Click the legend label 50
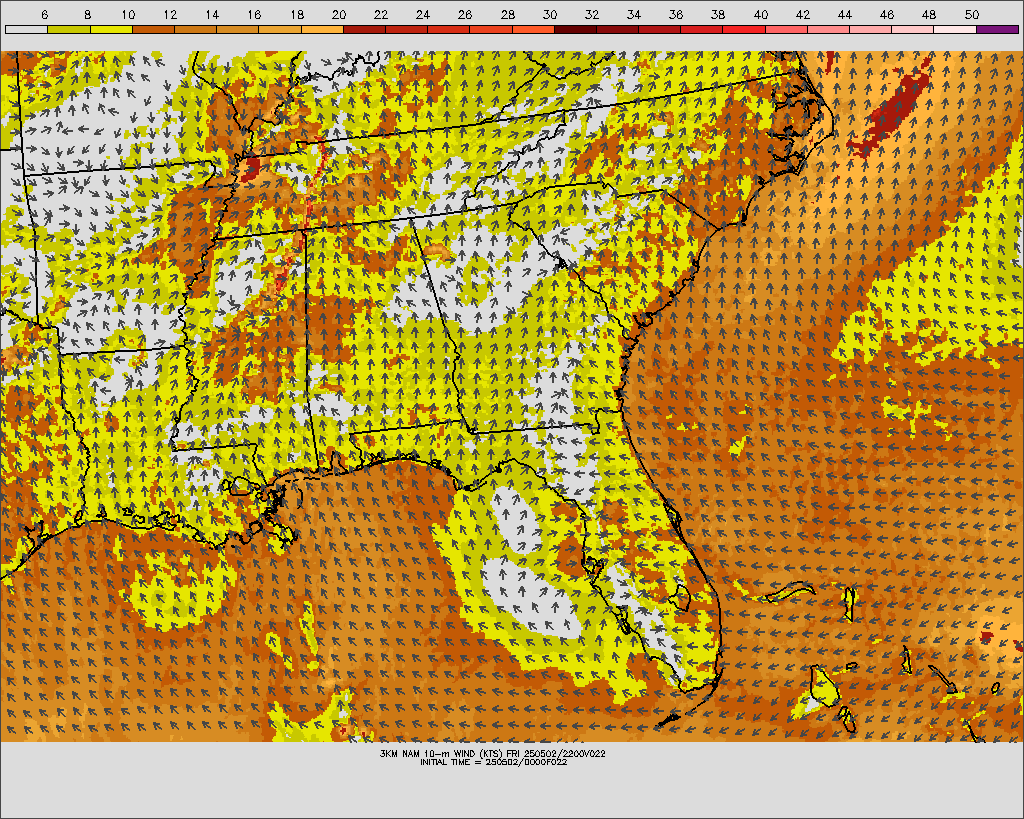This screenshot has height=819, width=1024. (x=971, y=14)
